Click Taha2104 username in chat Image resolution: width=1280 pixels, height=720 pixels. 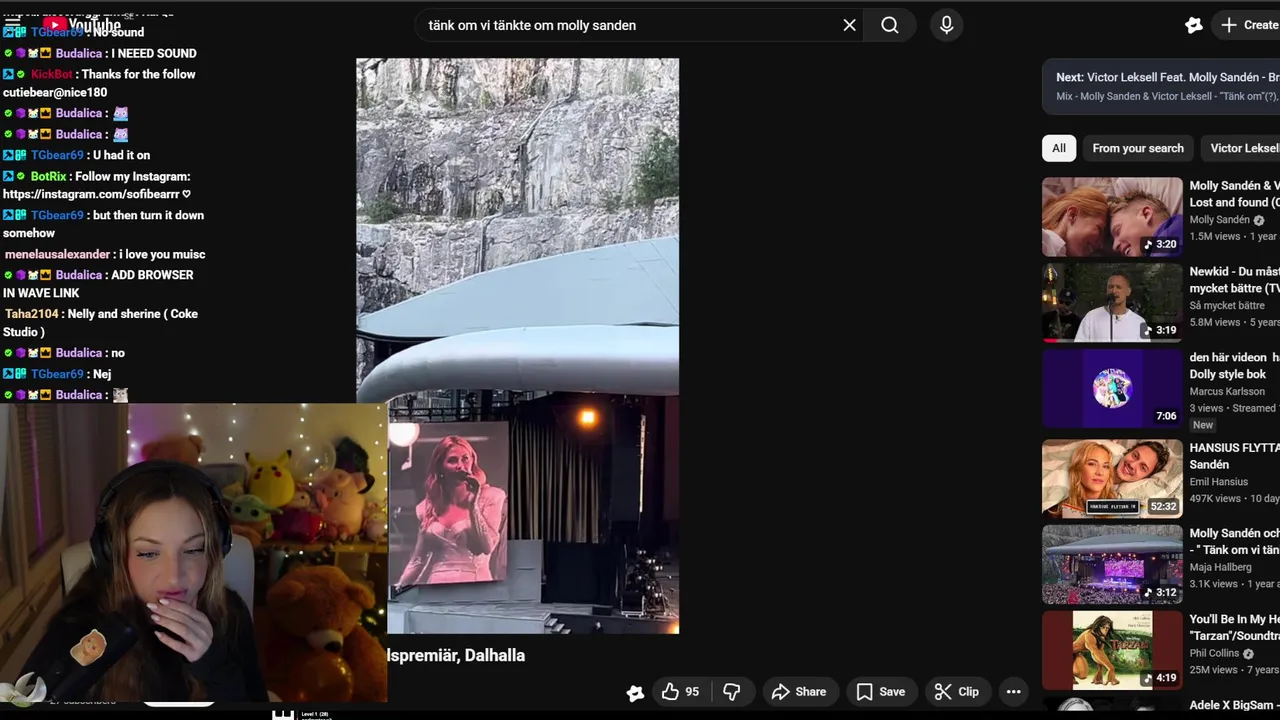point(32,314)
